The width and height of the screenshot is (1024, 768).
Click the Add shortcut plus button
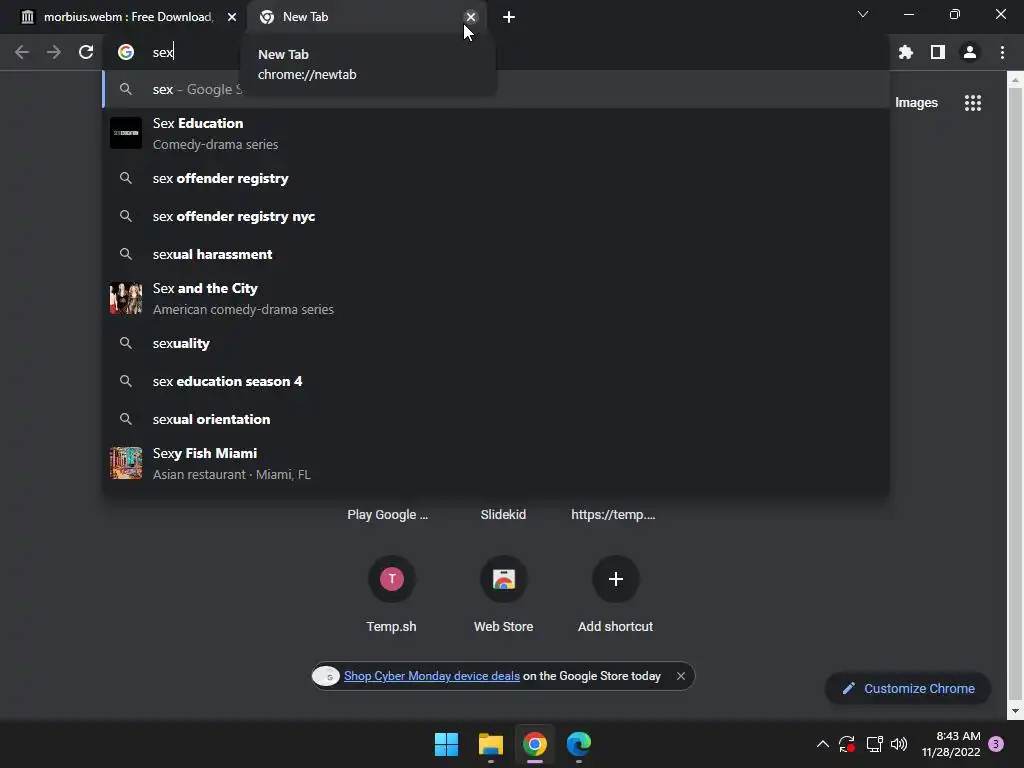(x=615, y=579)
